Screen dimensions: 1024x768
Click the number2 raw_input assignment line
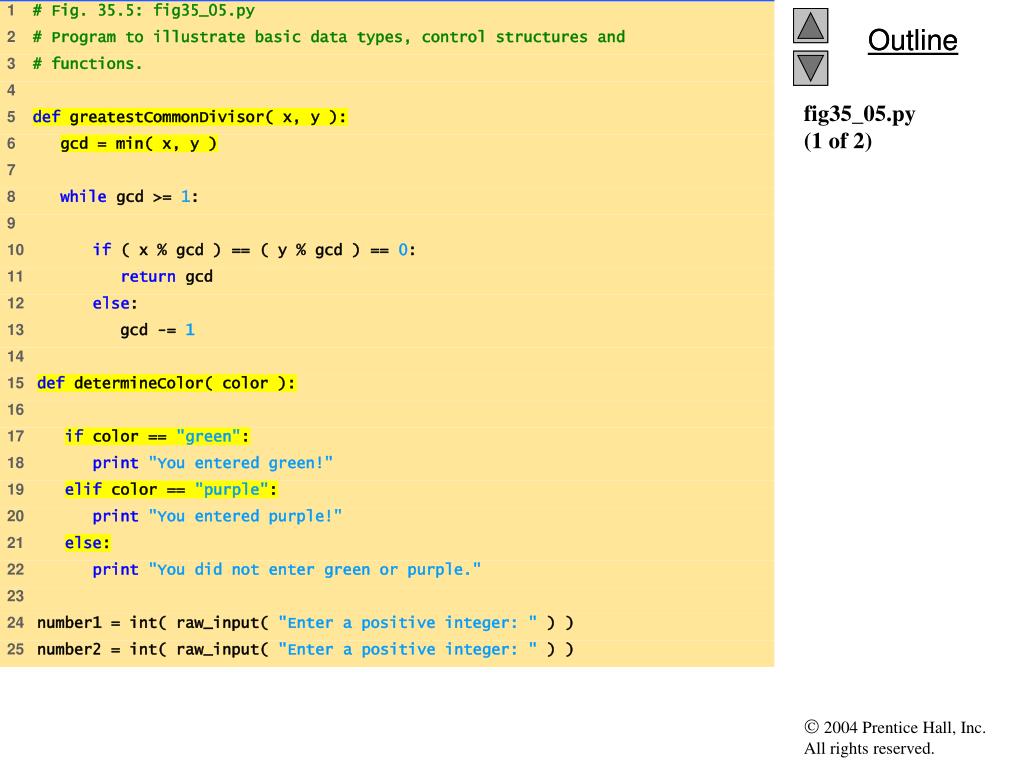tap(305, 650)
